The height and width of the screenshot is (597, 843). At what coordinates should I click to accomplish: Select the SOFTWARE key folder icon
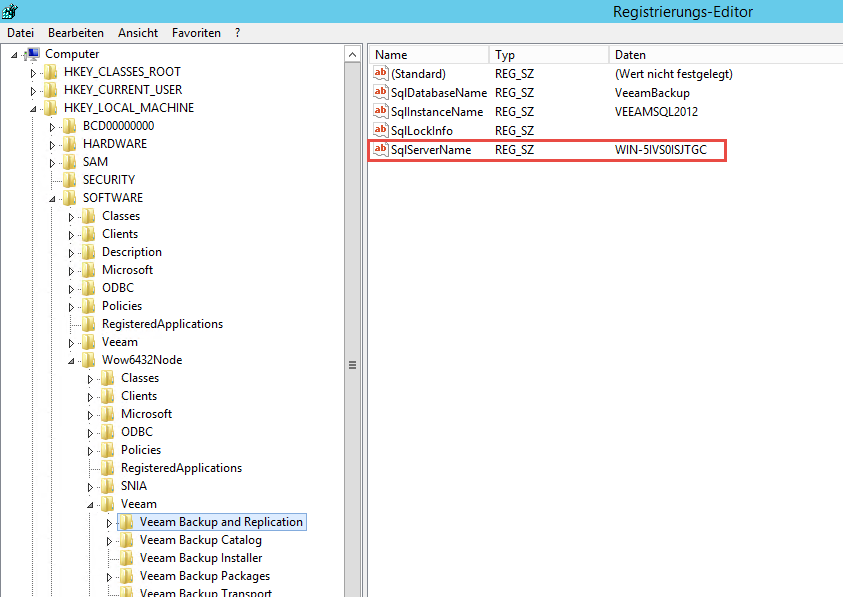[x=69, y=197]
